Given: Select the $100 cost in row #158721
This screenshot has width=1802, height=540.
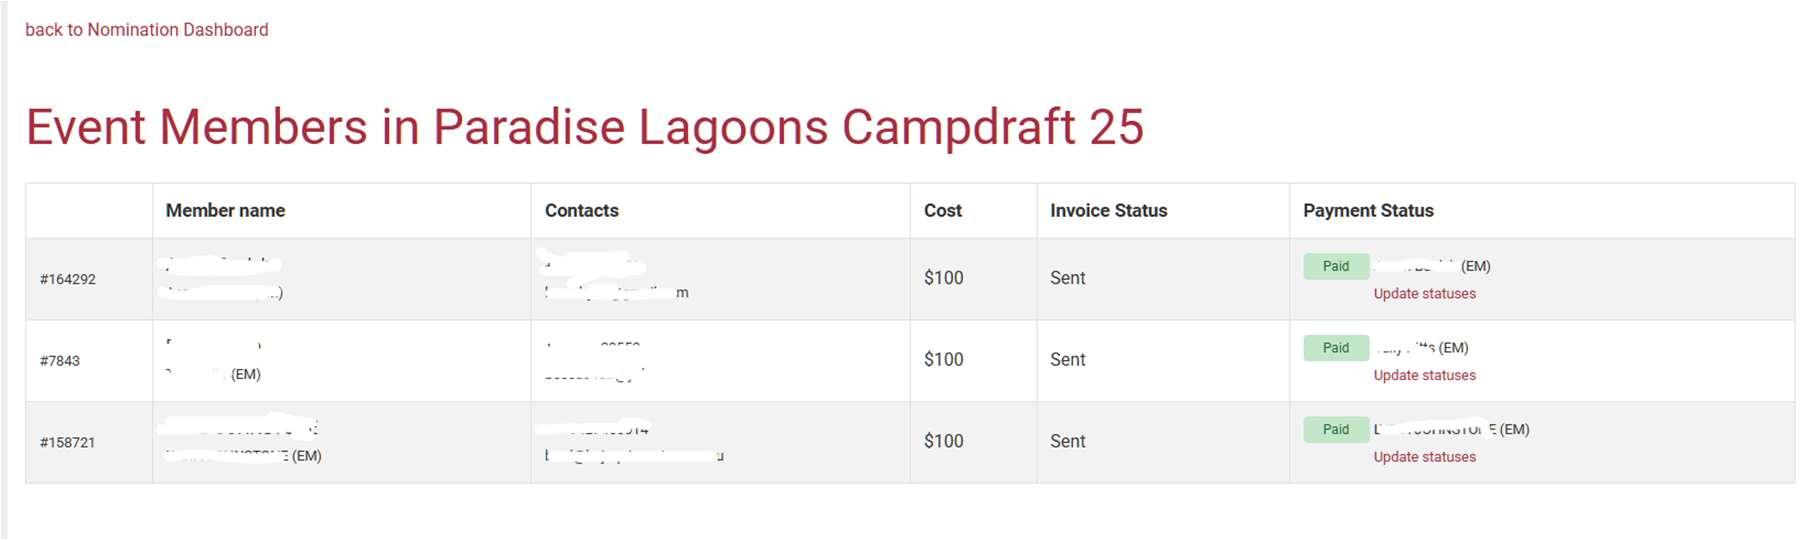Looking at the screenshot, I should (x=943, y=441).
